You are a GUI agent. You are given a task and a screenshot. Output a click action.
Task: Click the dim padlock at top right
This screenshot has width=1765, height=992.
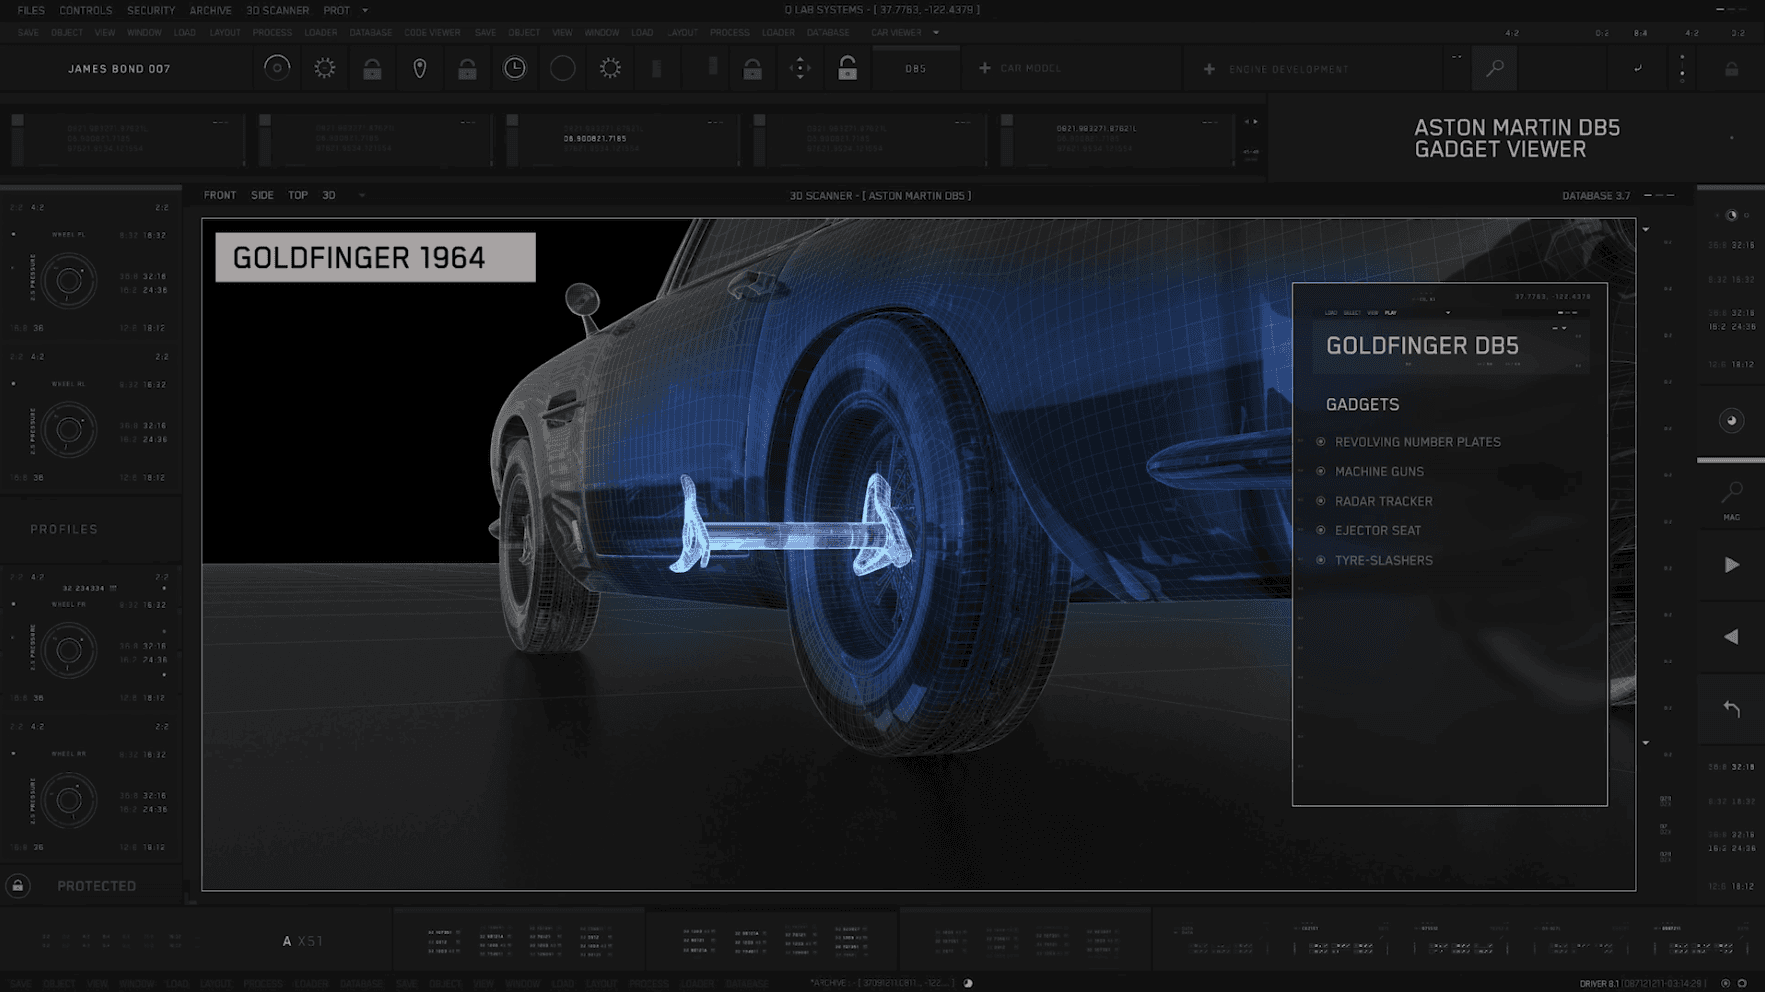(1732, 69)
